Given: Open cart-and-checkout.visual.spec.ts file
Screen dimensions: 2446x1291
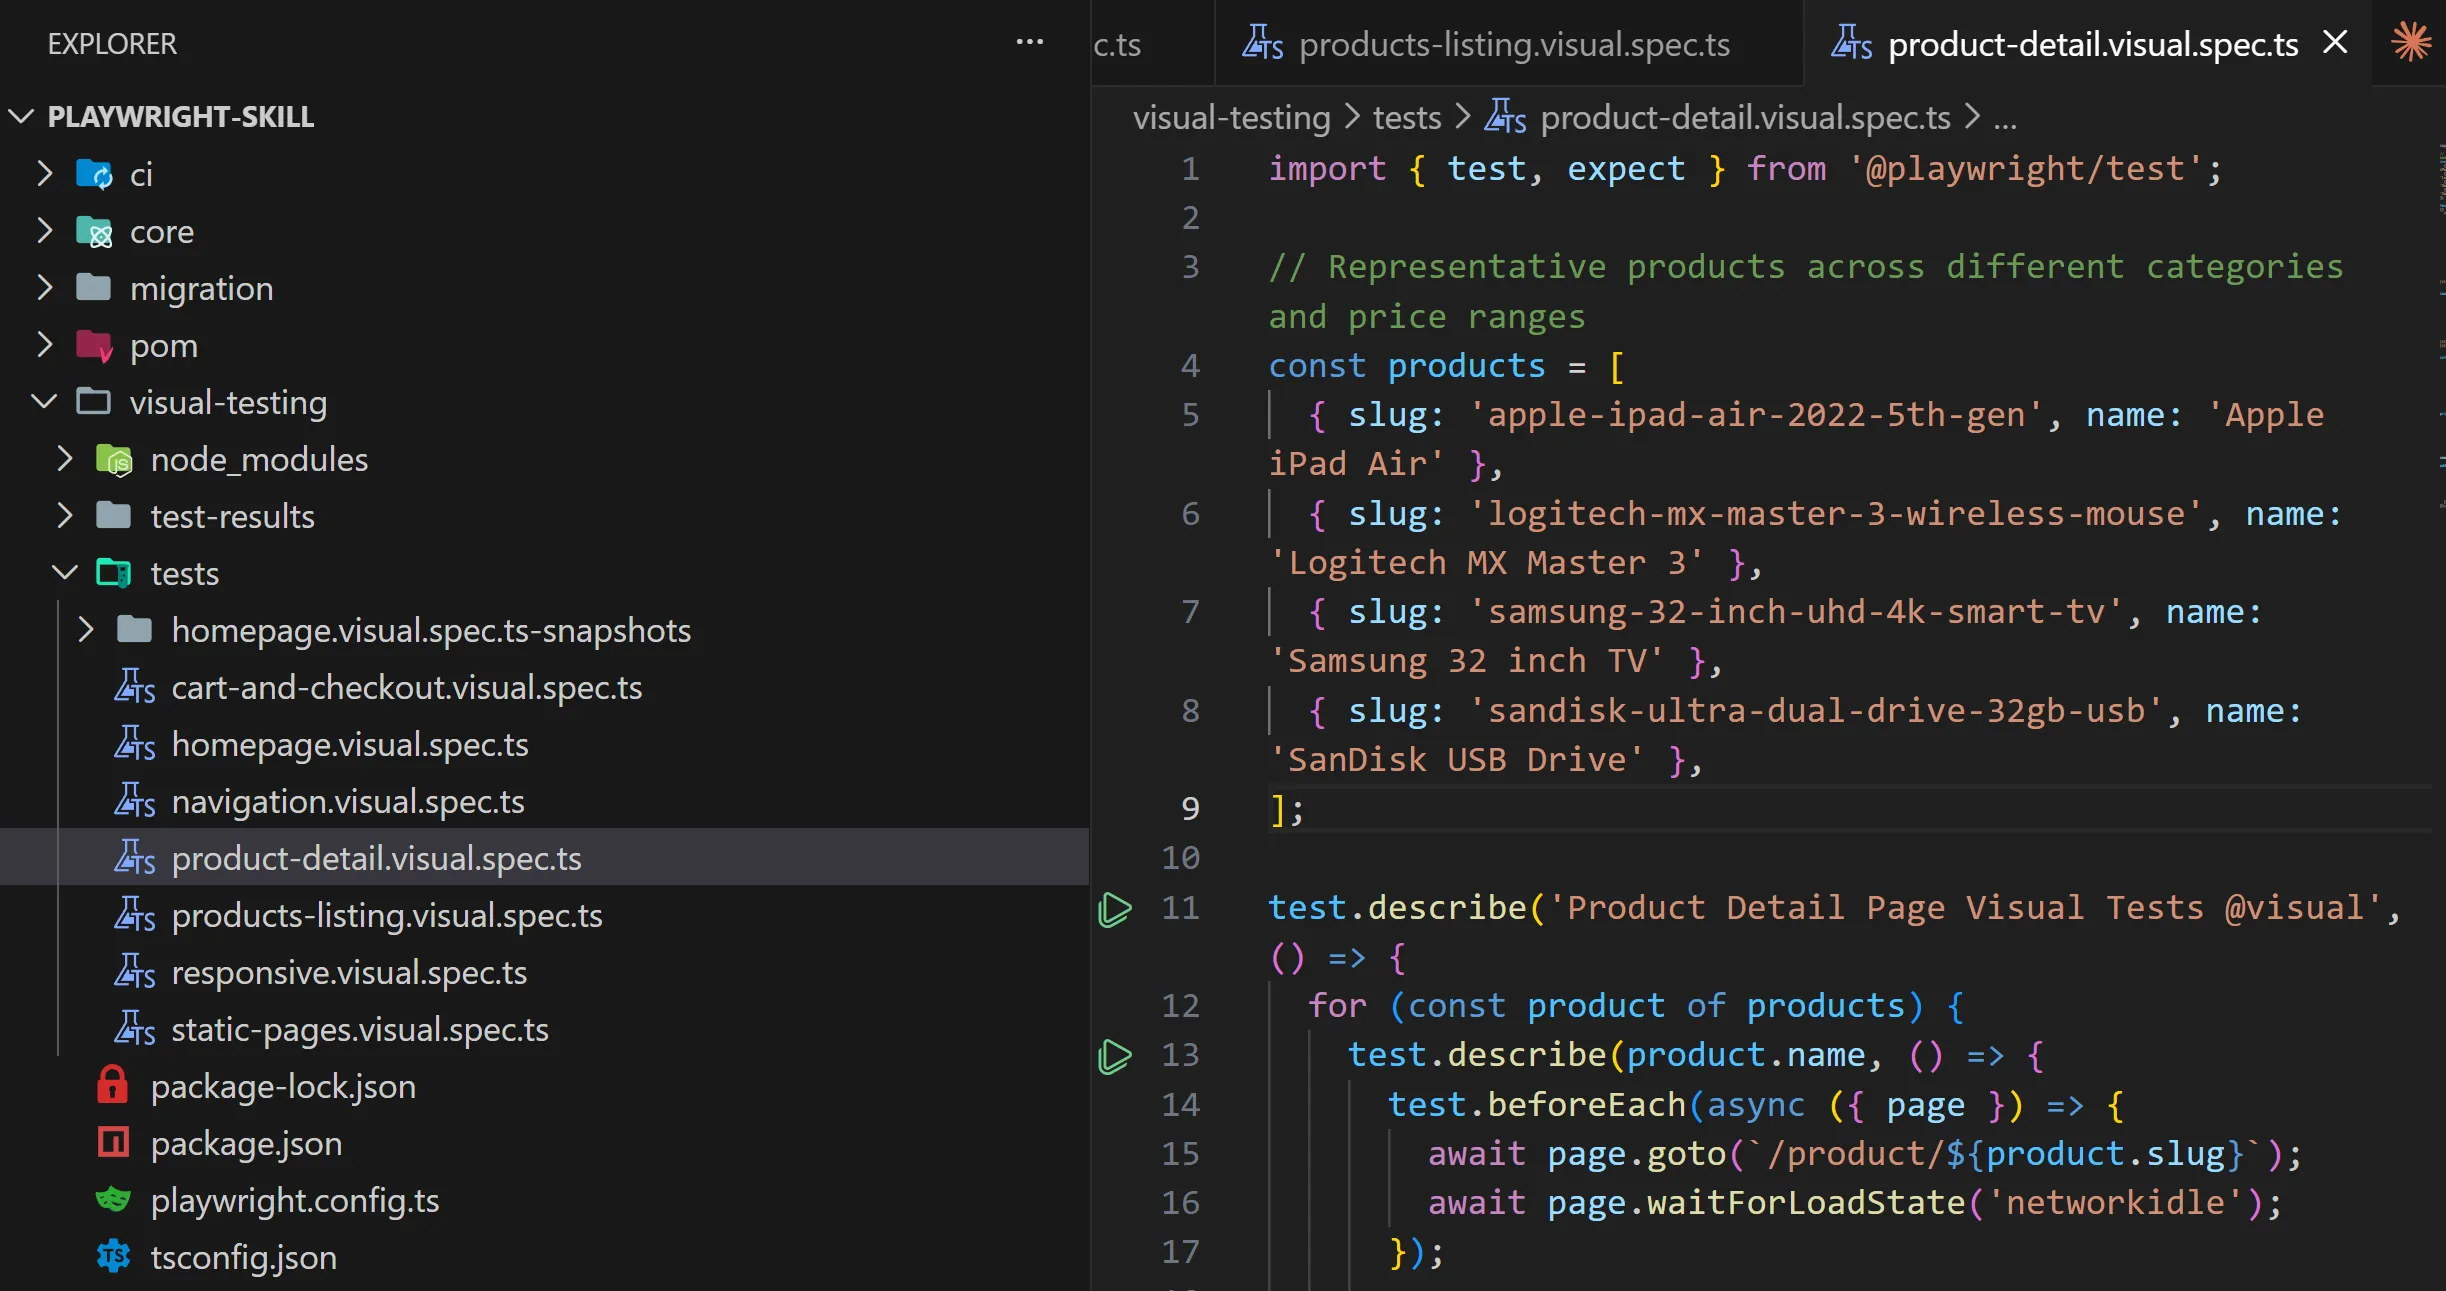Looking at the screenshot, I should pos(406,687).
